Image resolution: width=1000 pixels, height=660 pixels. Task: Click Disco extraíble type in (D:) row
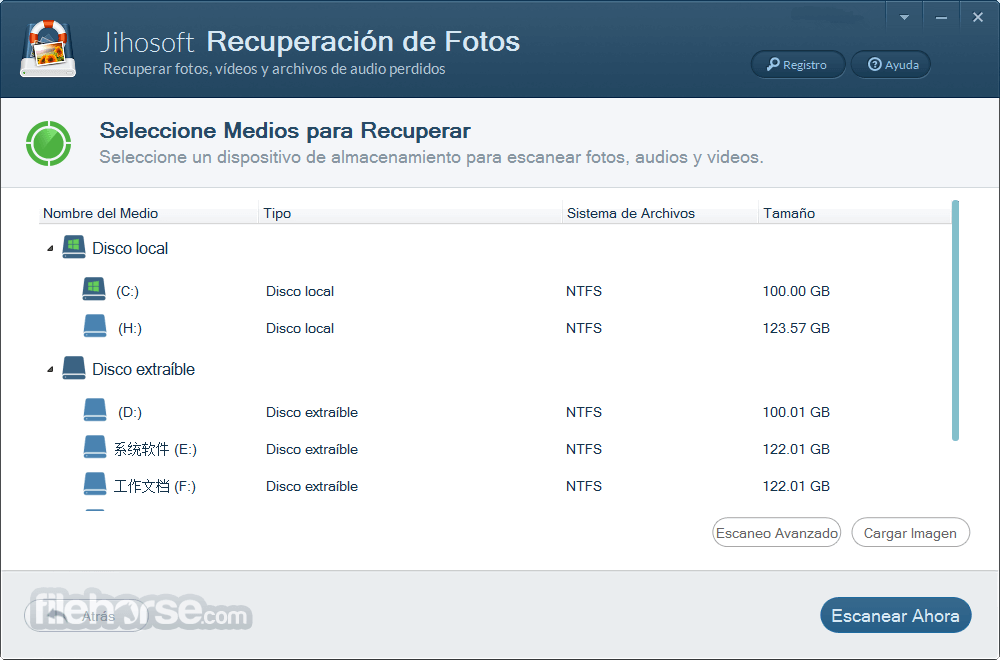tap(312, 413)
